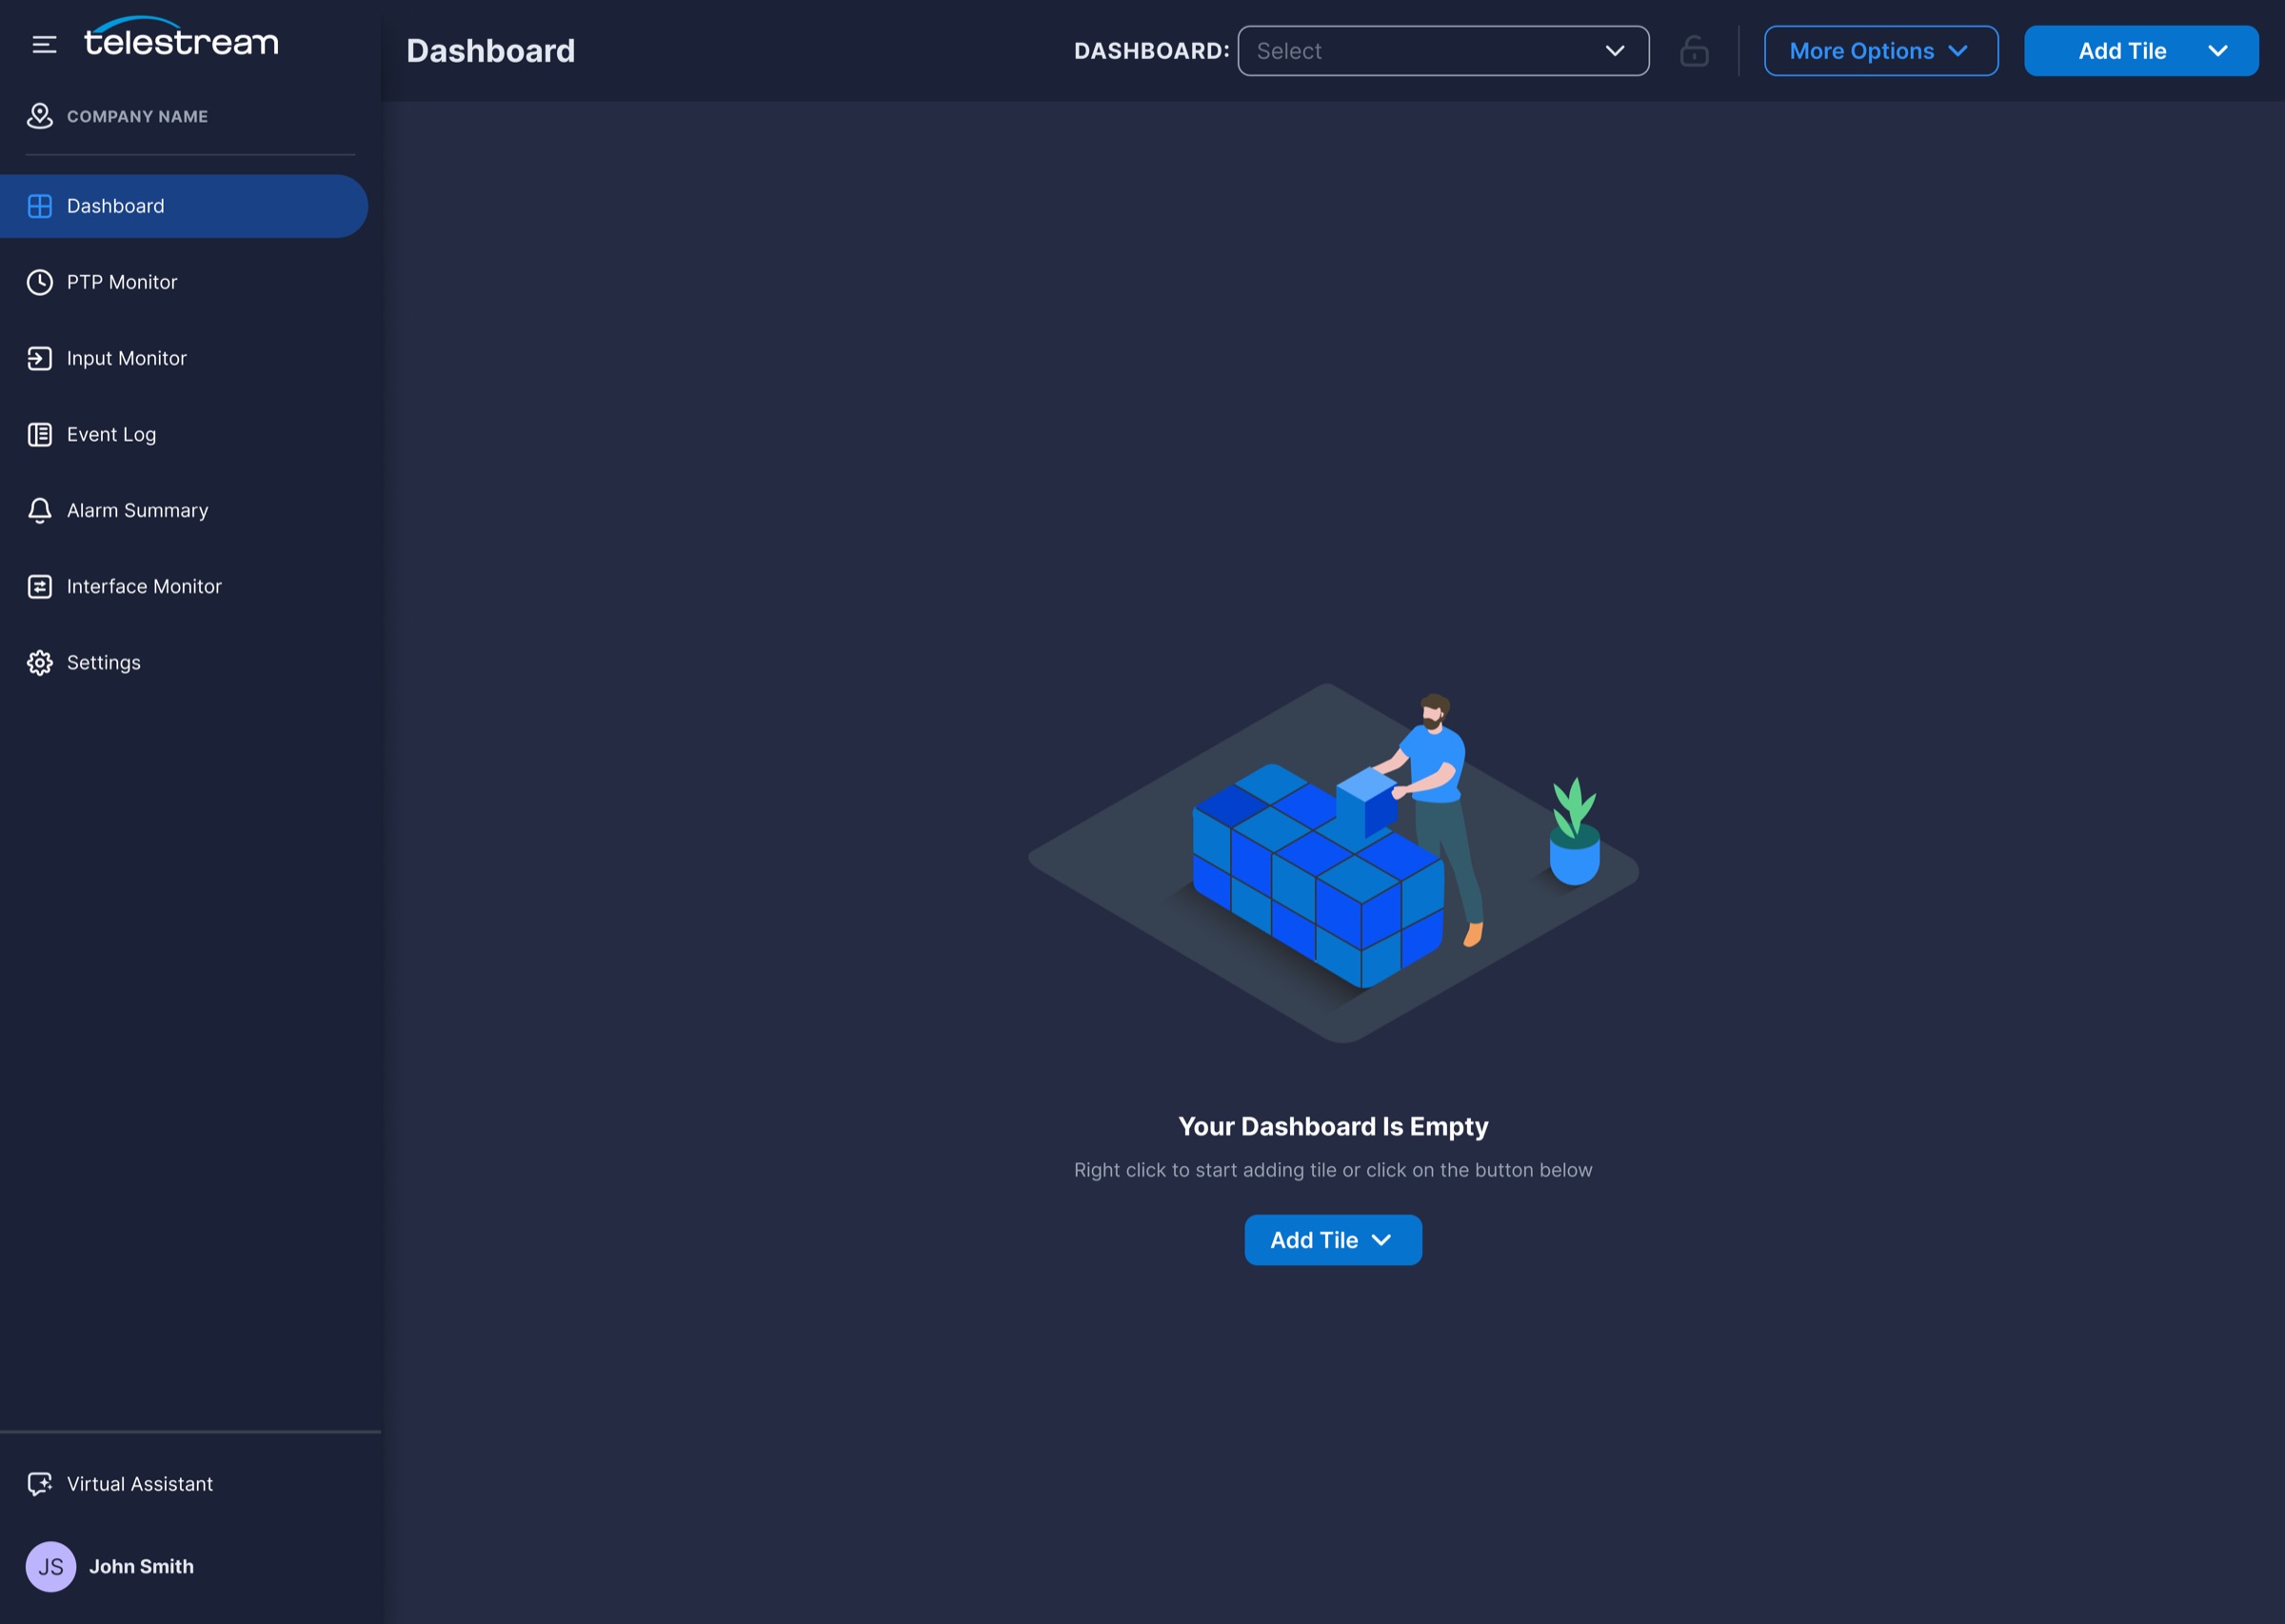
Task: Open Settings label in sidebar
Action: click(104, 663)
